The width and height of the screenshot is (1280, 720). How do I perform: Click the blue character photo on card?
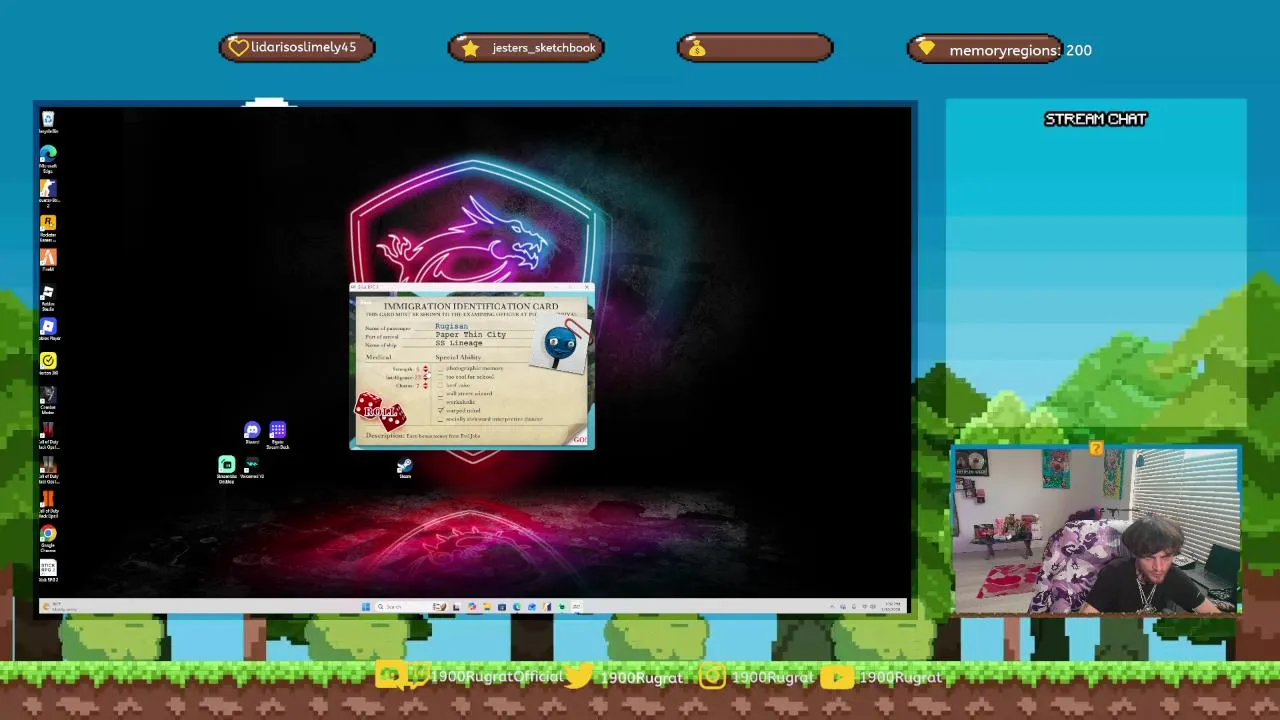[x=560, y=344]
